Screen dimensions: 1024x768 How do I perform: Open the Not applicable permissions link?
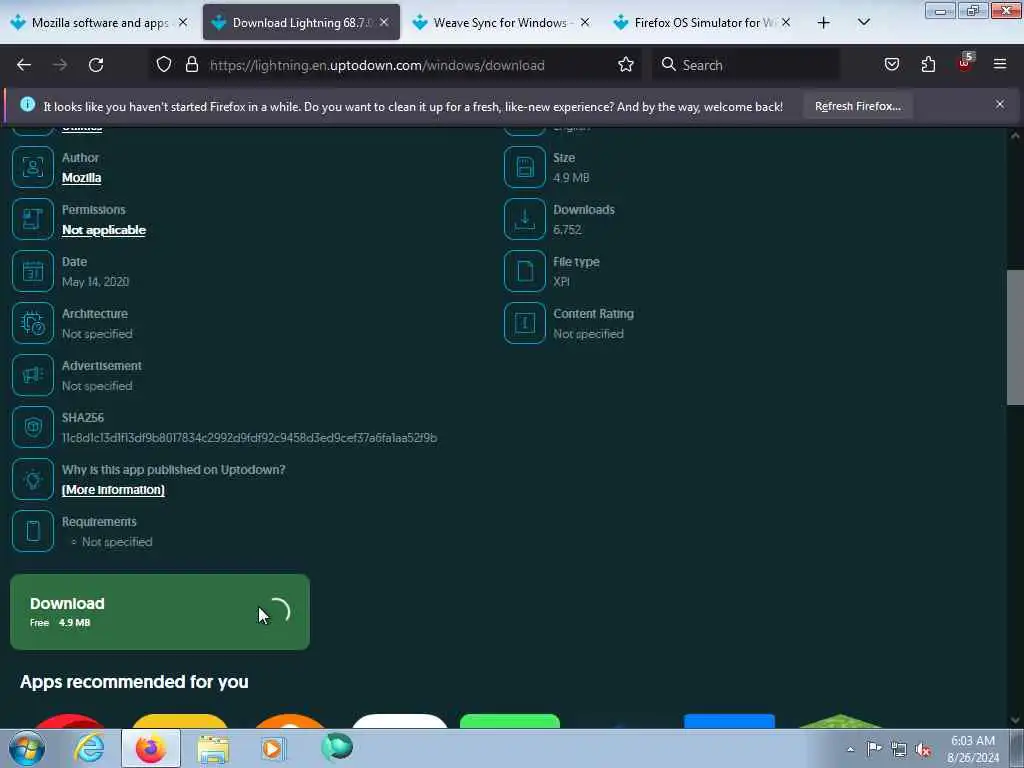point(104,230)
